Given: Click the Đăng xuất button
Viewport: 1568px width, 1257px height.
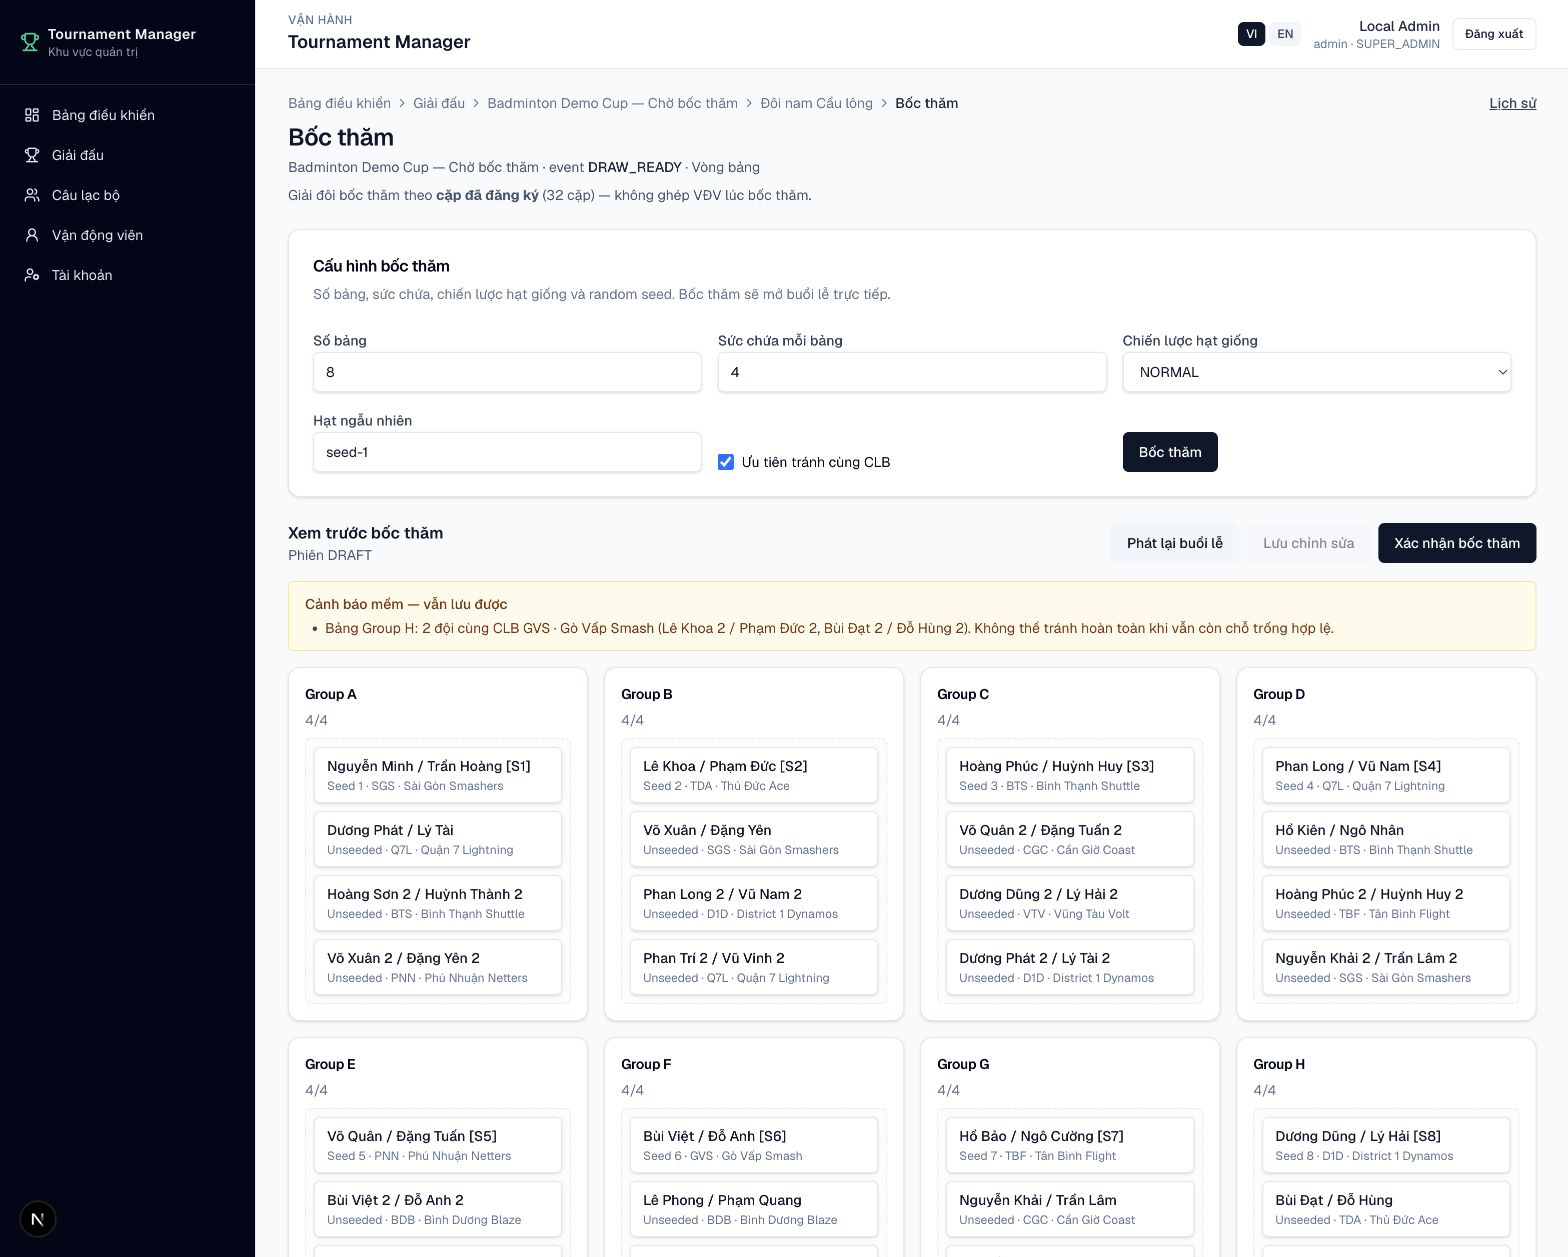Looking at the screenshot, I should point(1494,34).
